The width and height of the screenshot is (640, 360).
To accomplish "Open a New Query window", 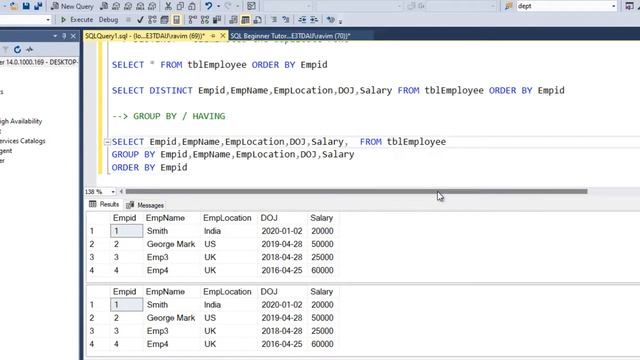I will click(x=72, y=6).
